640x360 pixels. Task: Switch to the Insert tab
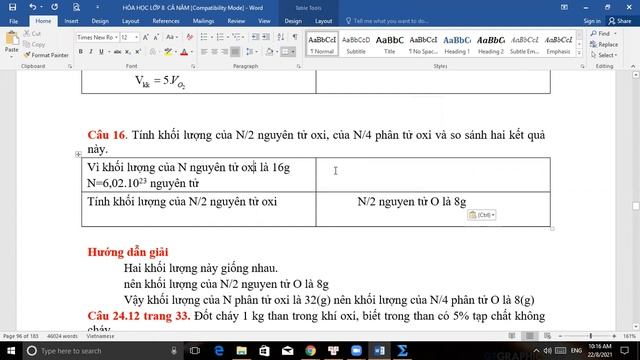(71, 21)
